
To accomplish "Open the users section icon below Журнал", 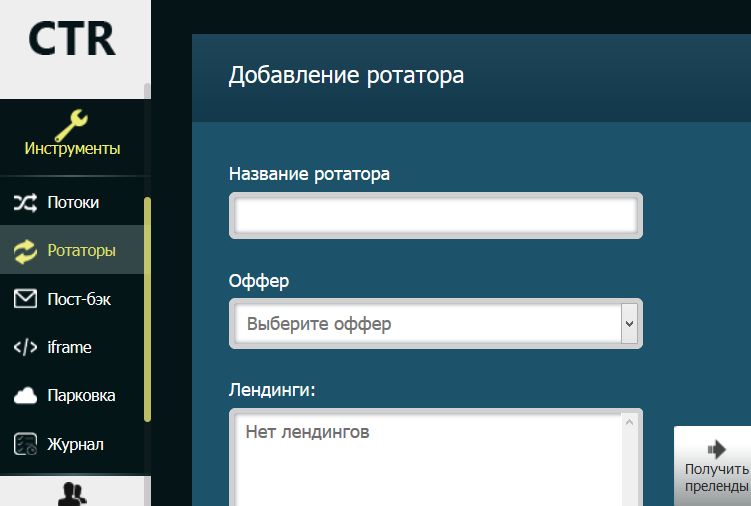I will [72, 494].
